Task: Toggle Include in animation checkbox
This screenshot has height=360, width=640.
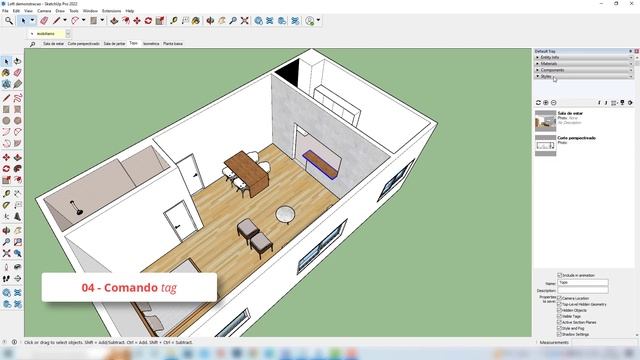Action: [560, 276]
